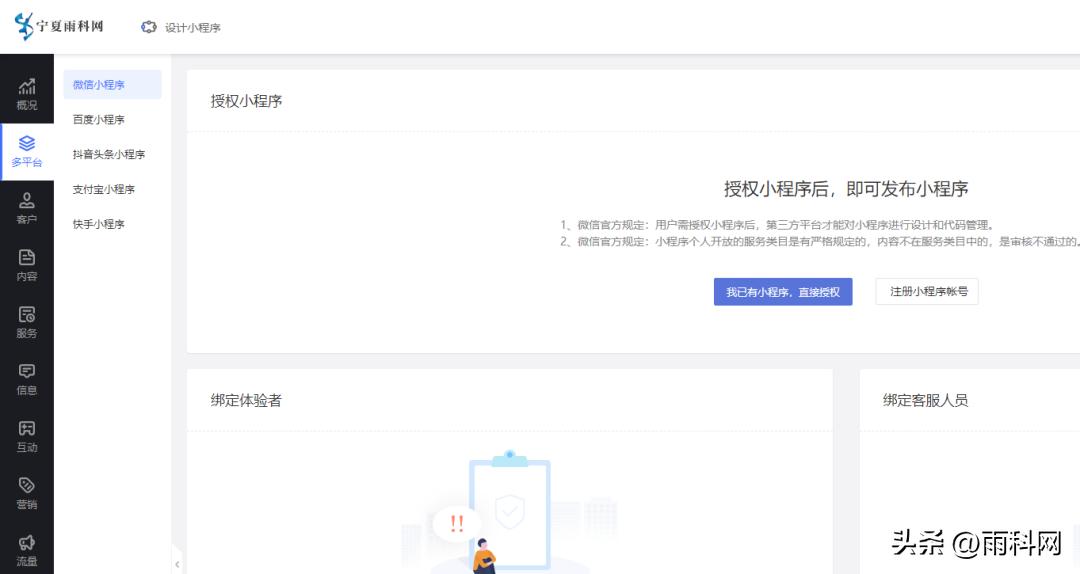Open the 客户 customers sidebar icon
1080x574 pixels.
click(x=27, y=209)
